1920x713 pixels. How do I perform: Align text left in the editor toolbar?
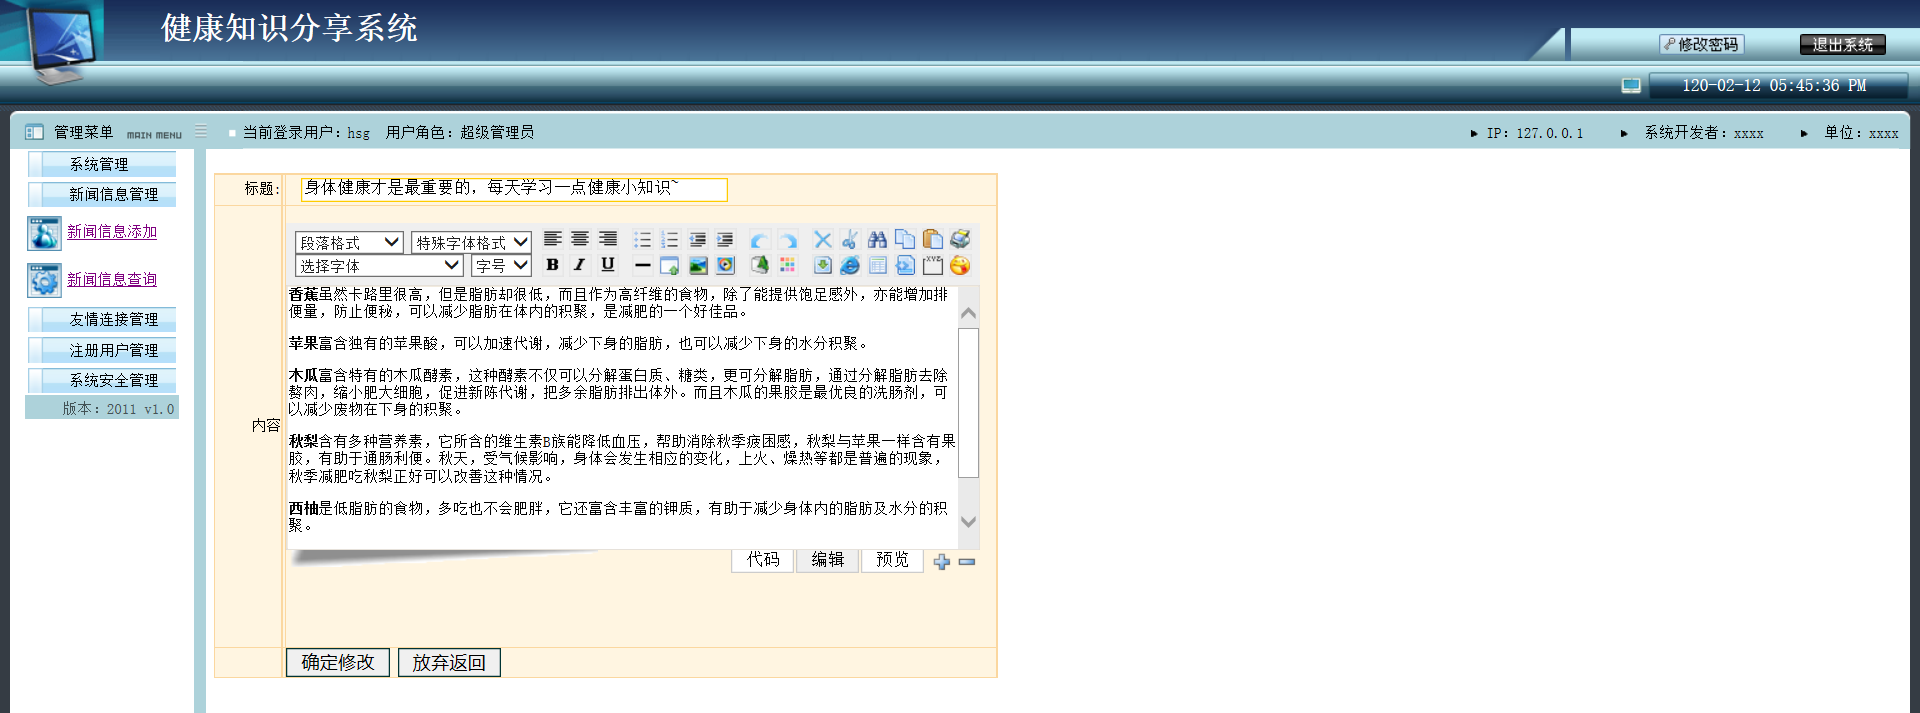point(552,239)
